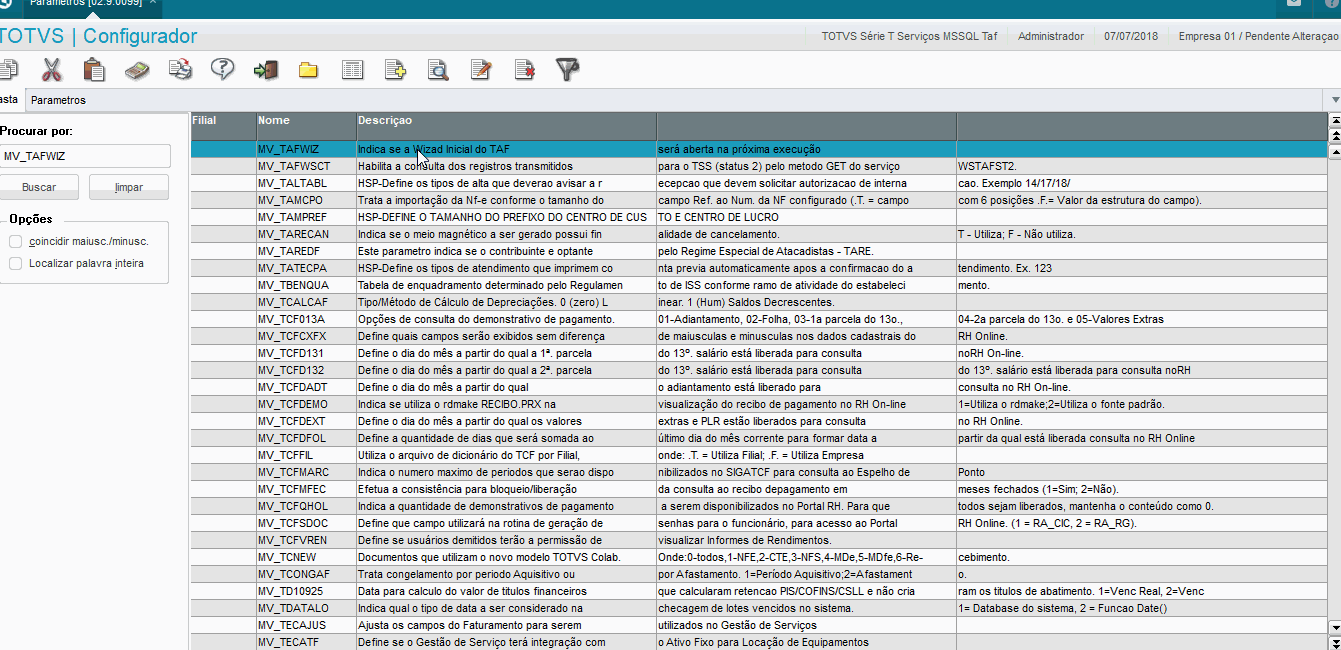Click the mail envelope icon in title bar

(1294, 3)
